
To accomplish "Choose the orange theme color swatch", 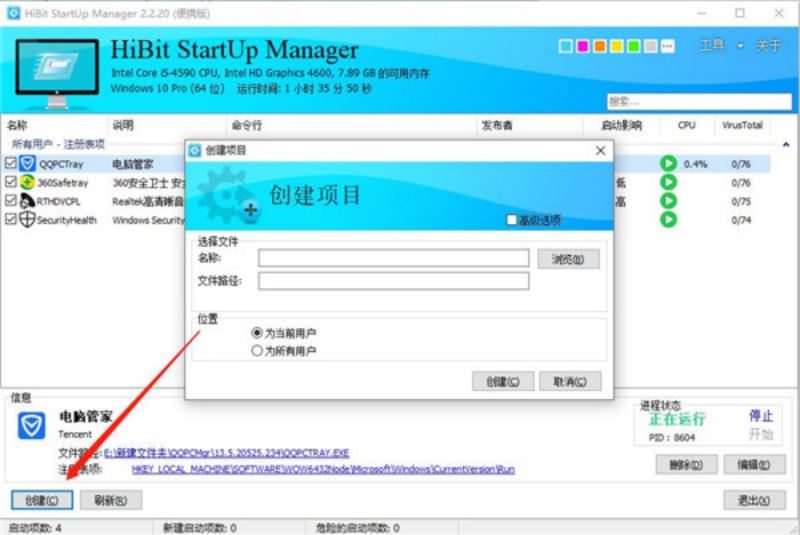I will tap(599, 46).
